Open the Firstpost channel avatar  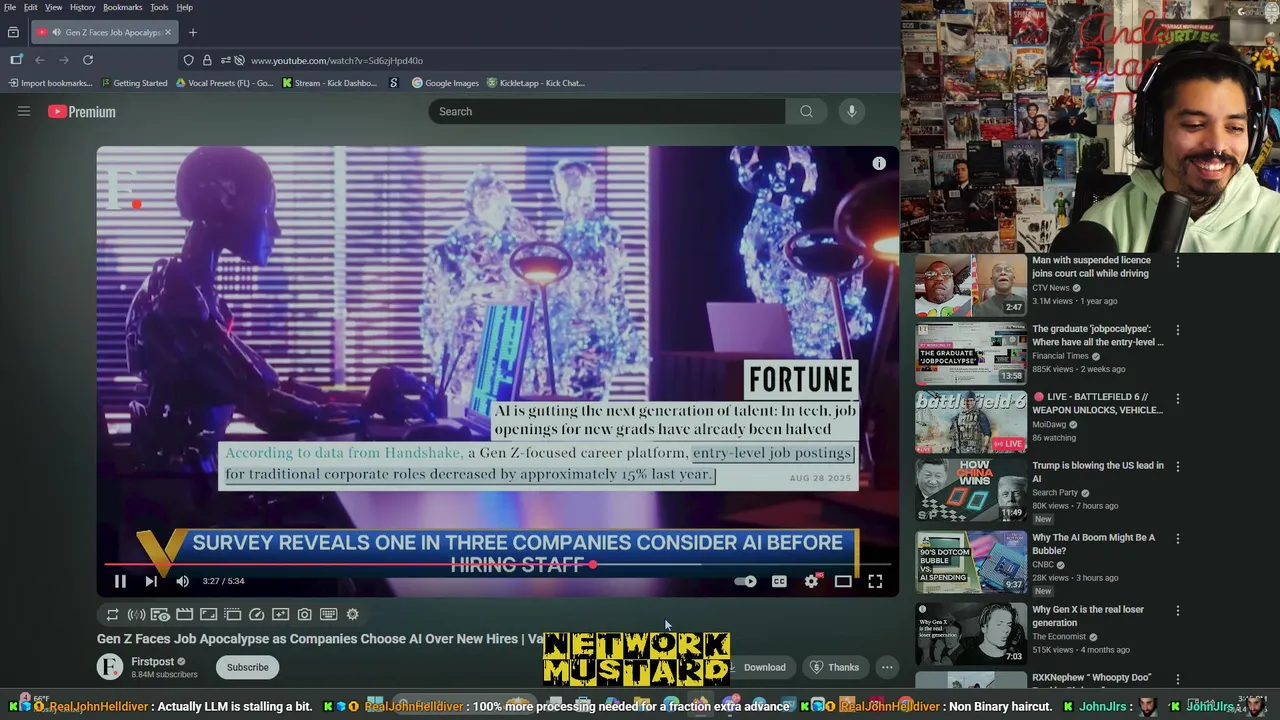(110, 667)
